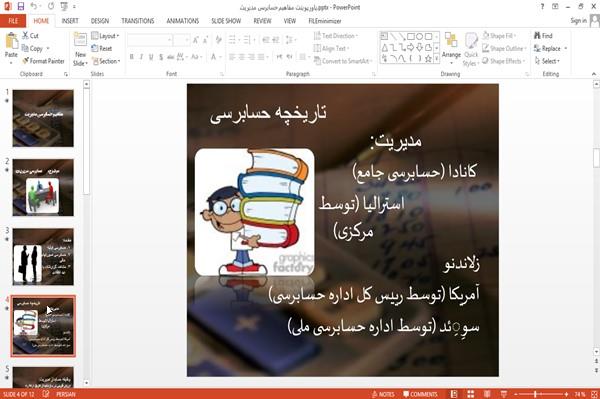The image size is (600, 399).
Task: Toggle numbered list
Action: click(248, 40)
